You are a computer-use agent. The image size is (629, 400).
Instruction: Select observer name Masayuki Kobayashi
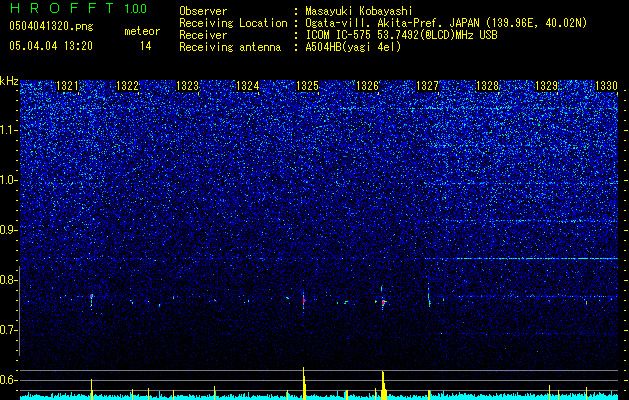pos(359,11)
